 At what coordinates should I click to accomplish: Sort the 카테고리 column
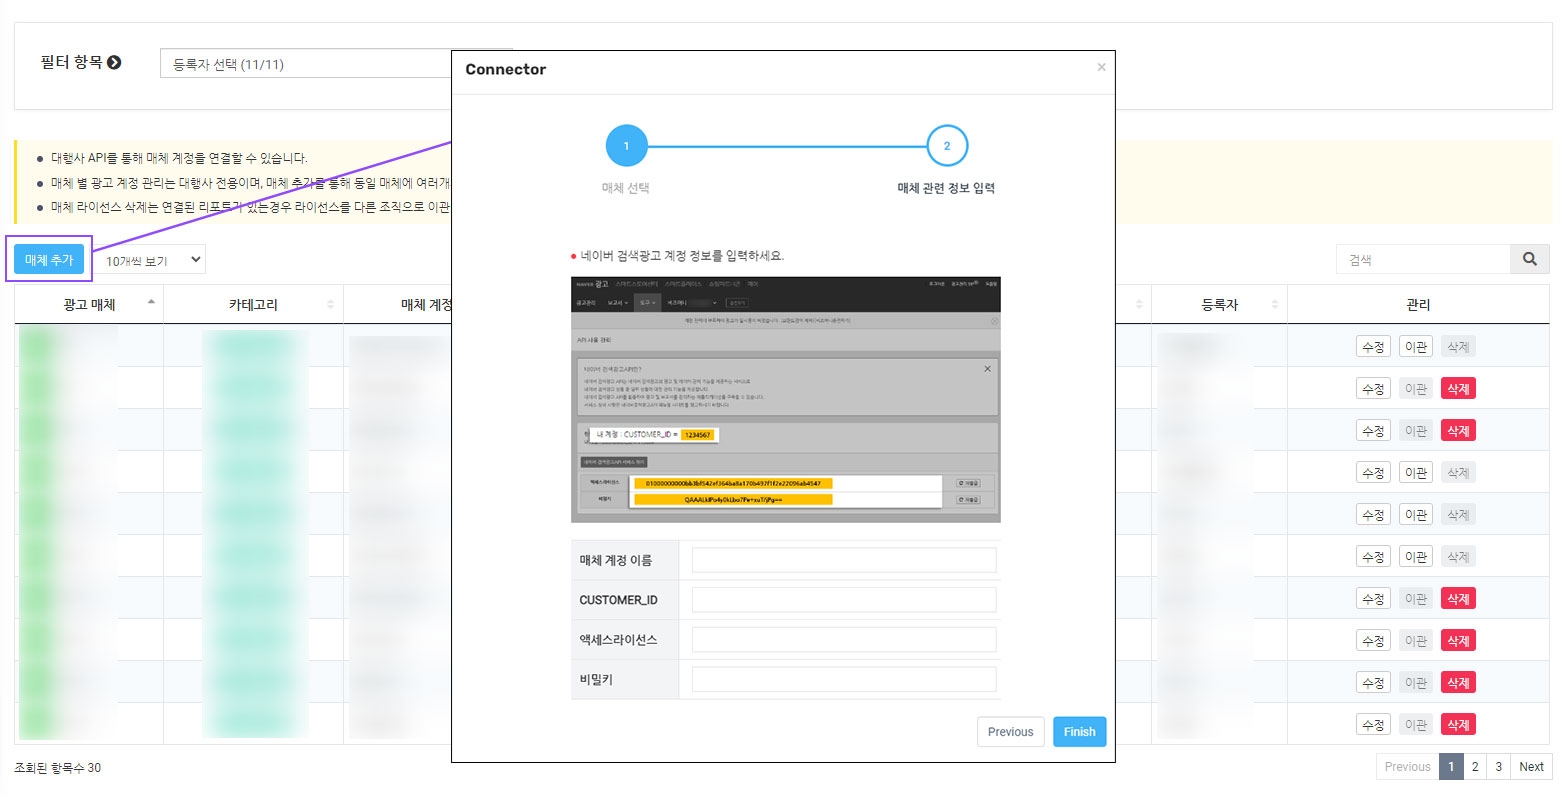pyautogui.click(x=330, y=304)
